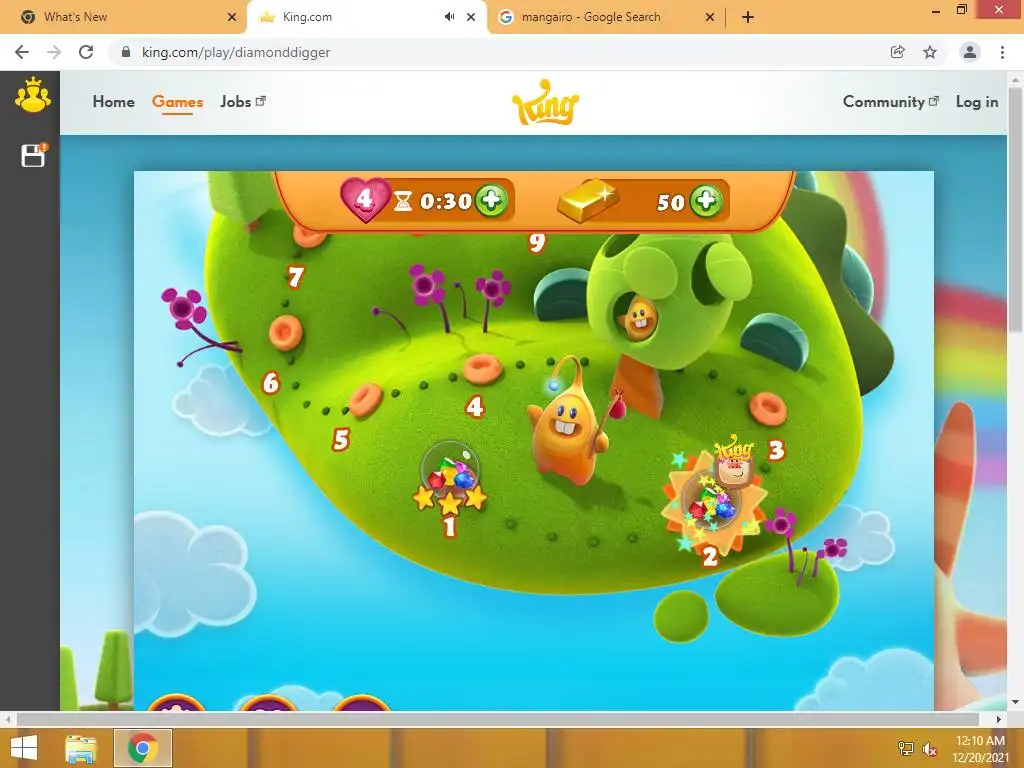Click the 0:30 life timer
The height and width of the screenshot is (768, 1024).
[446, 201]
